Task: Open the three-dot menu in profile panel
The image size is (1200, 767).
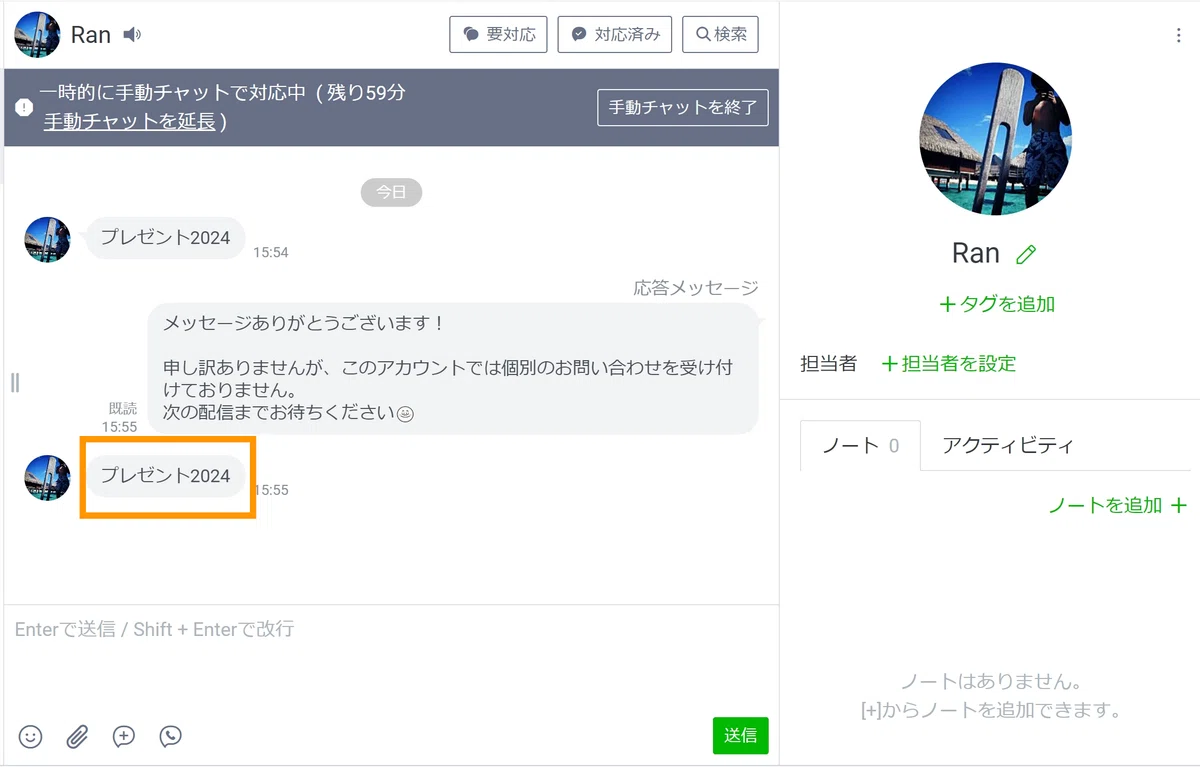Action: (x=1178, y=35)
